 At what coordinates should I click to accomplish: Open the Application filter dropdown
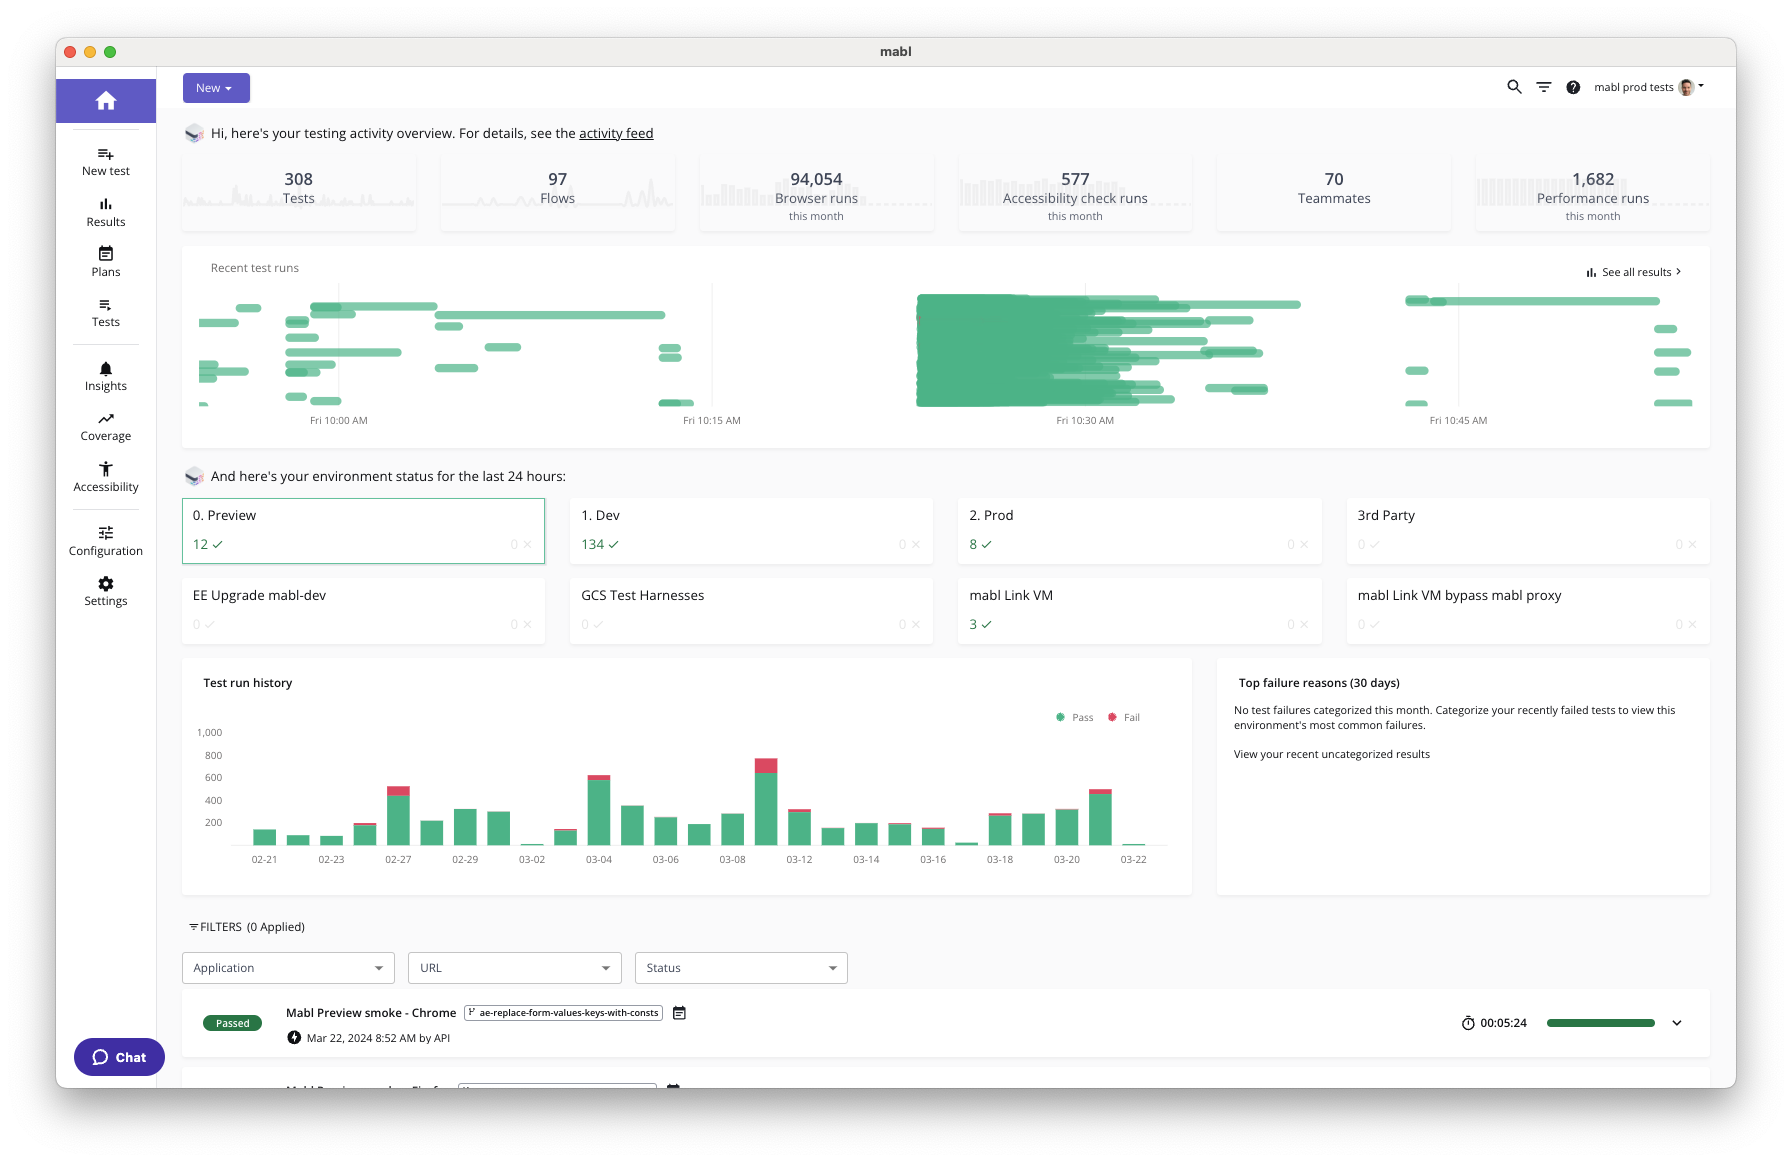coord(288,968)
